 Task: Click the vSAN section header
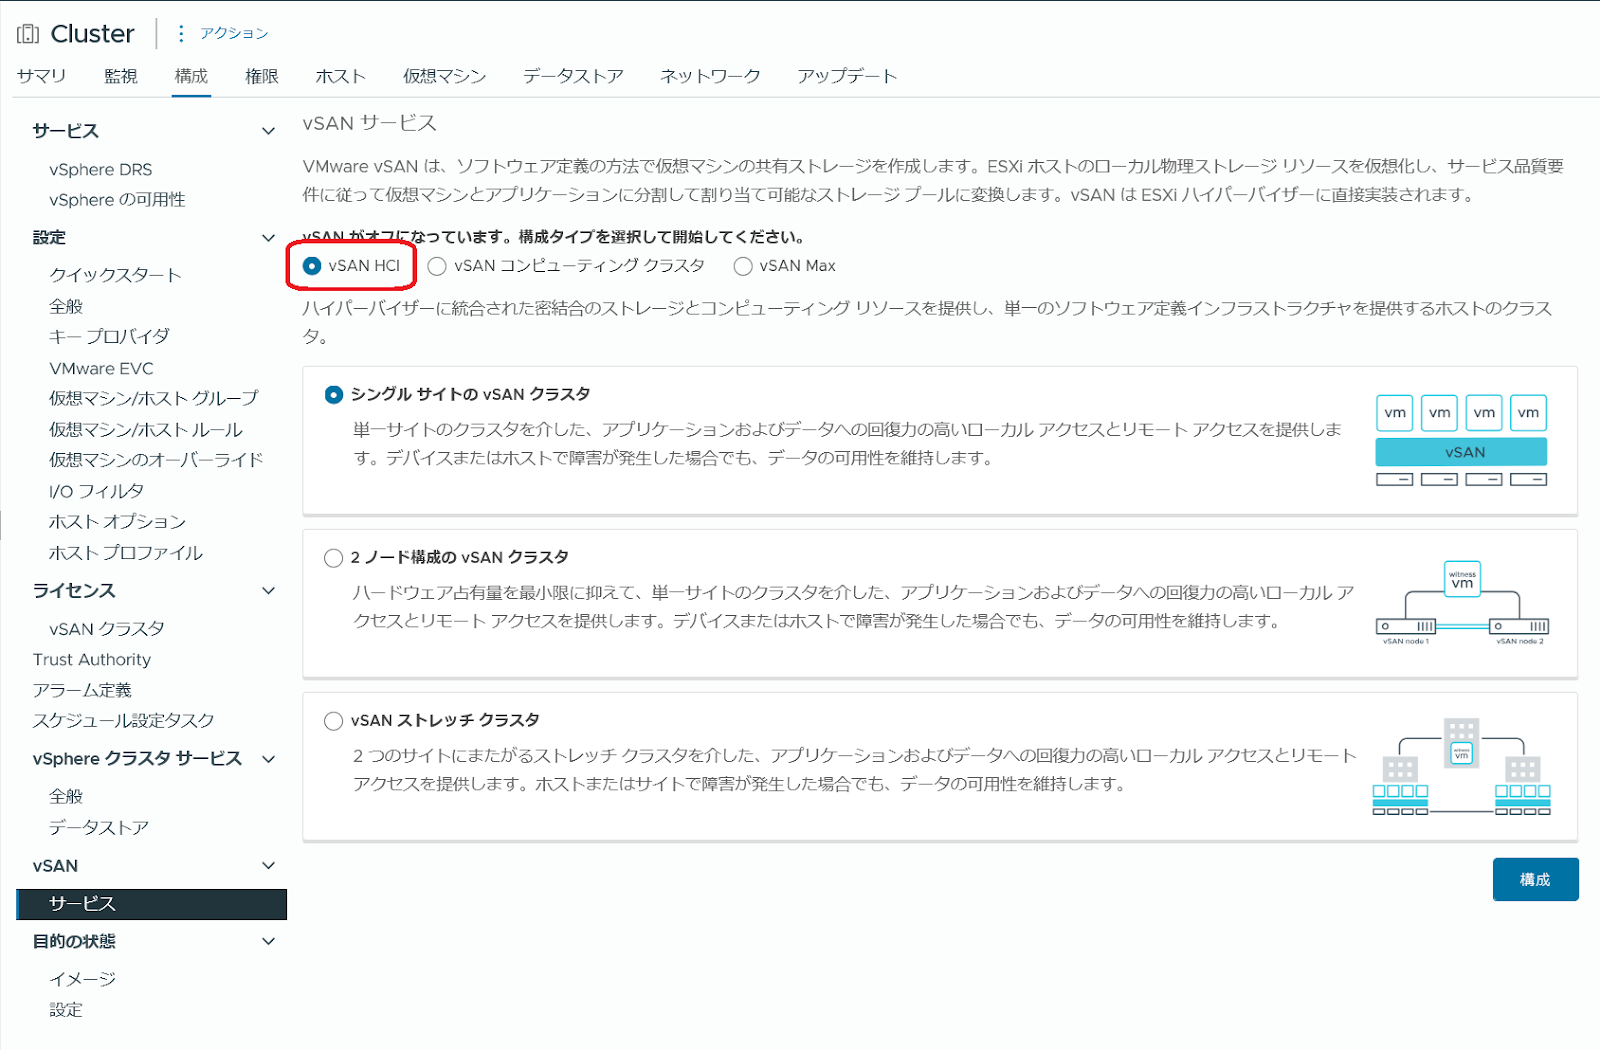(x=55, y=866)
